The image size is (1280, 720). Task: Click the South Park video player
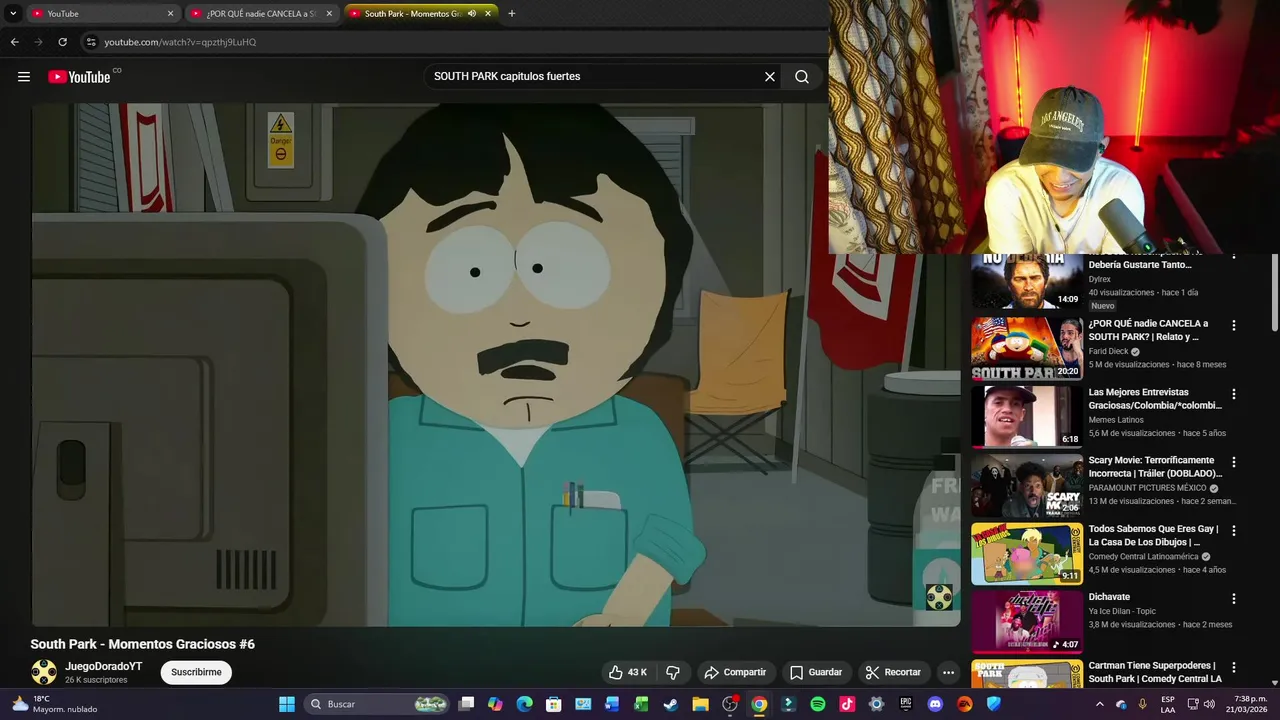pos(495,365)
